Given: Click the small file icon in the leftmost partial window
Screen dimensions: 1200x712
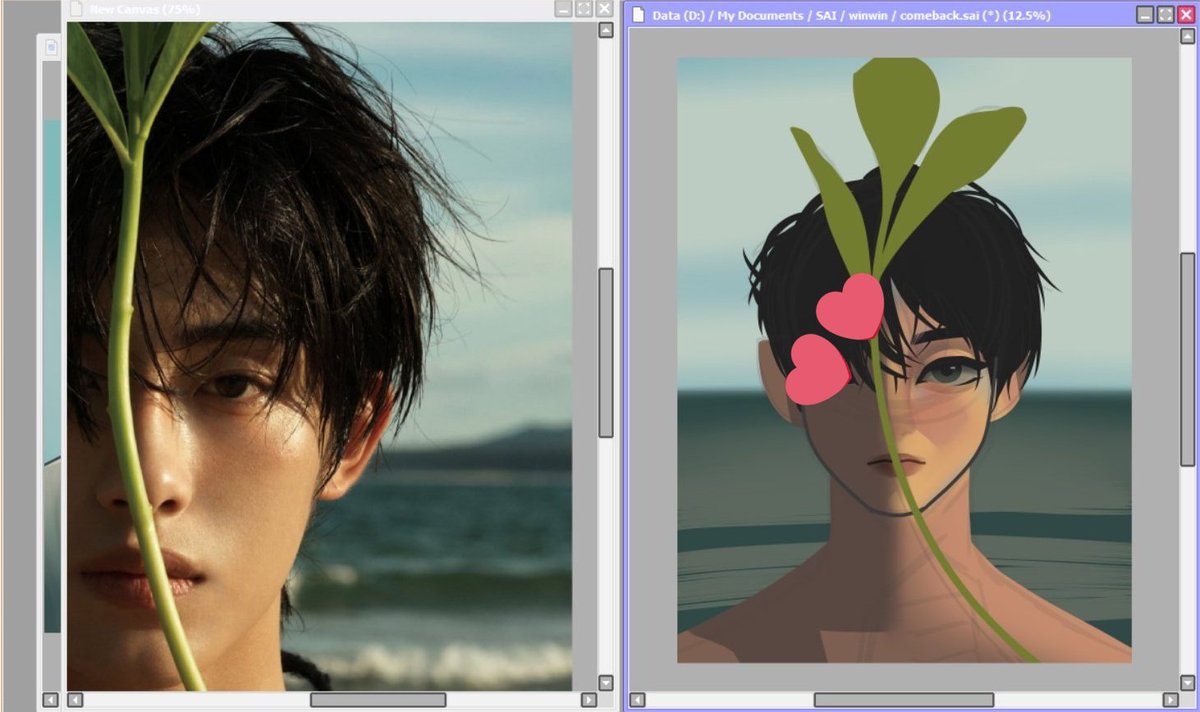Looking at the screenshot, I should (x=50, y=46).
